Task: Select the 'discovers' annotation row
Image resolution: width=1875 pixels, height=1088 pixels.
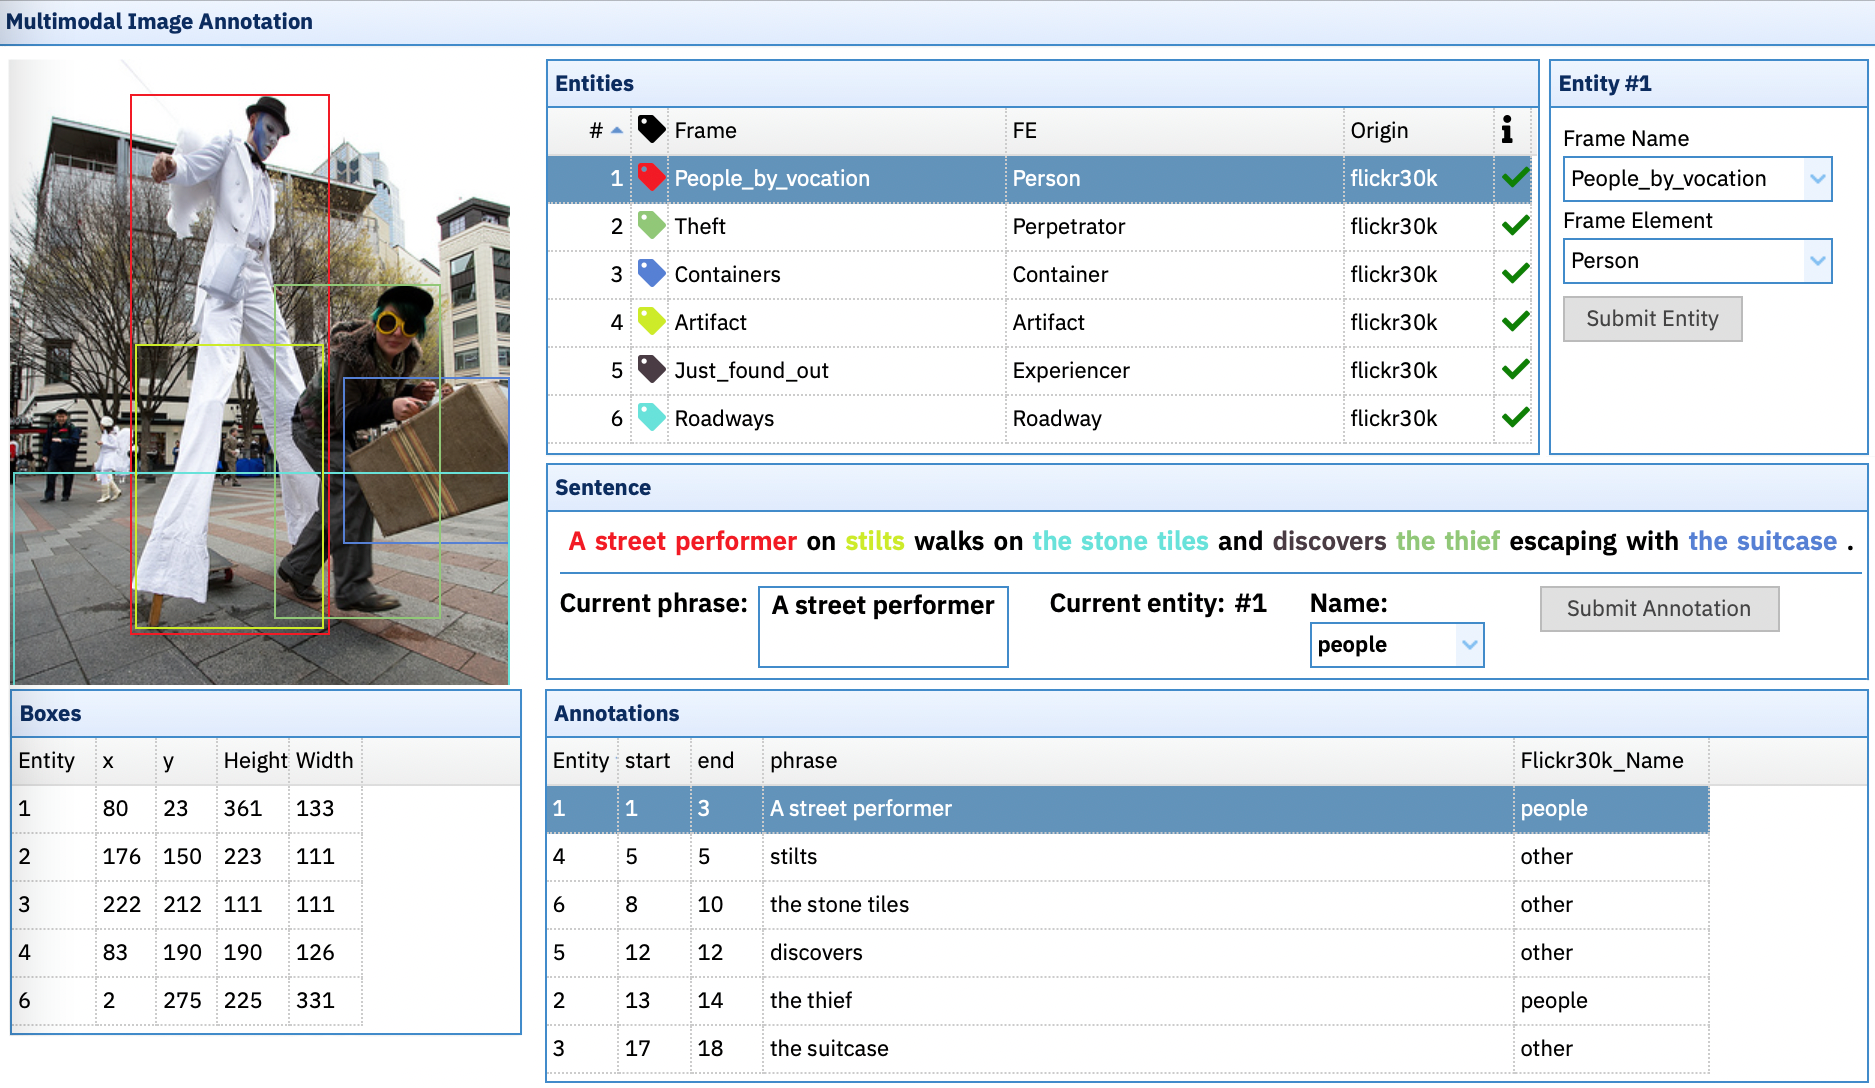Action: click(x=1128, y=952)
